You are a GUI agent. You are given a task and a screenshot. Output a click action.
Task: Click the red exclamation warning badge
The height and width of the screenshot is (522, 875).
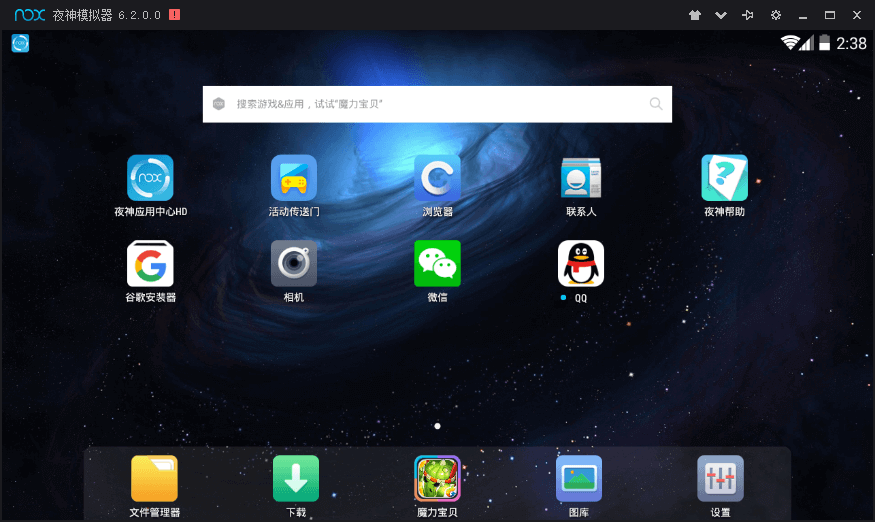pos(175,15)
